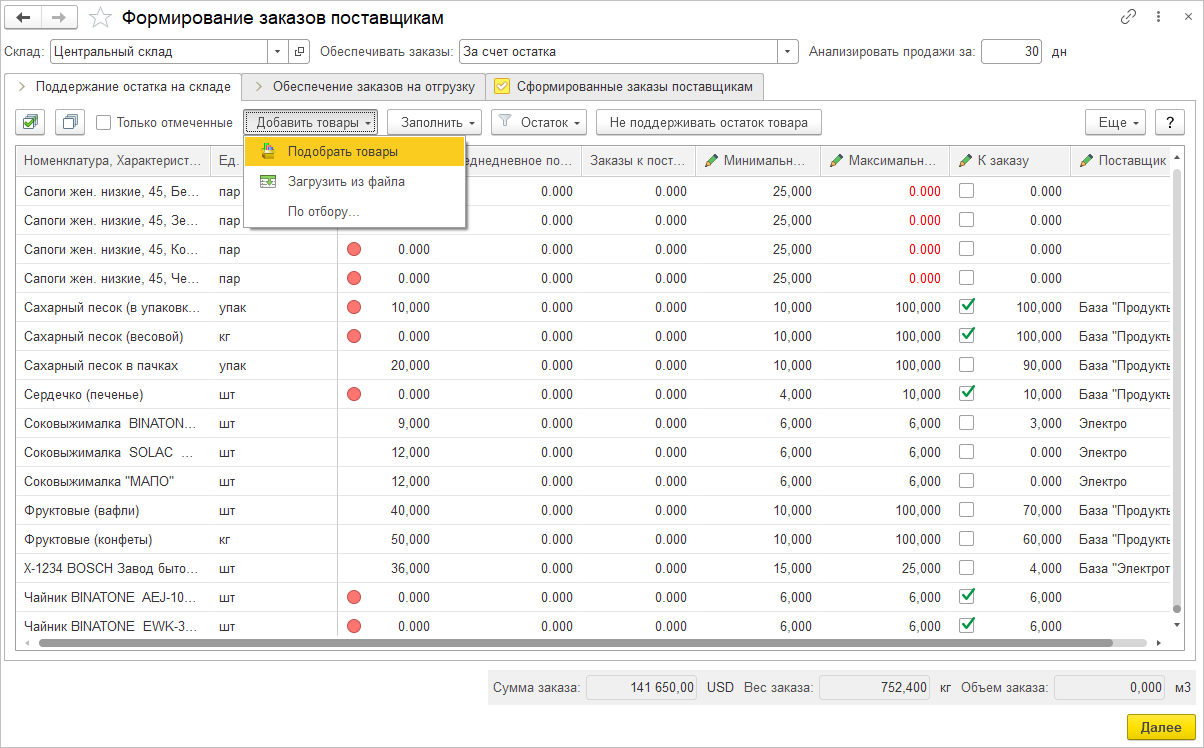Check К заказу for Соковыжималка "МАПО"

coord(967,480)
